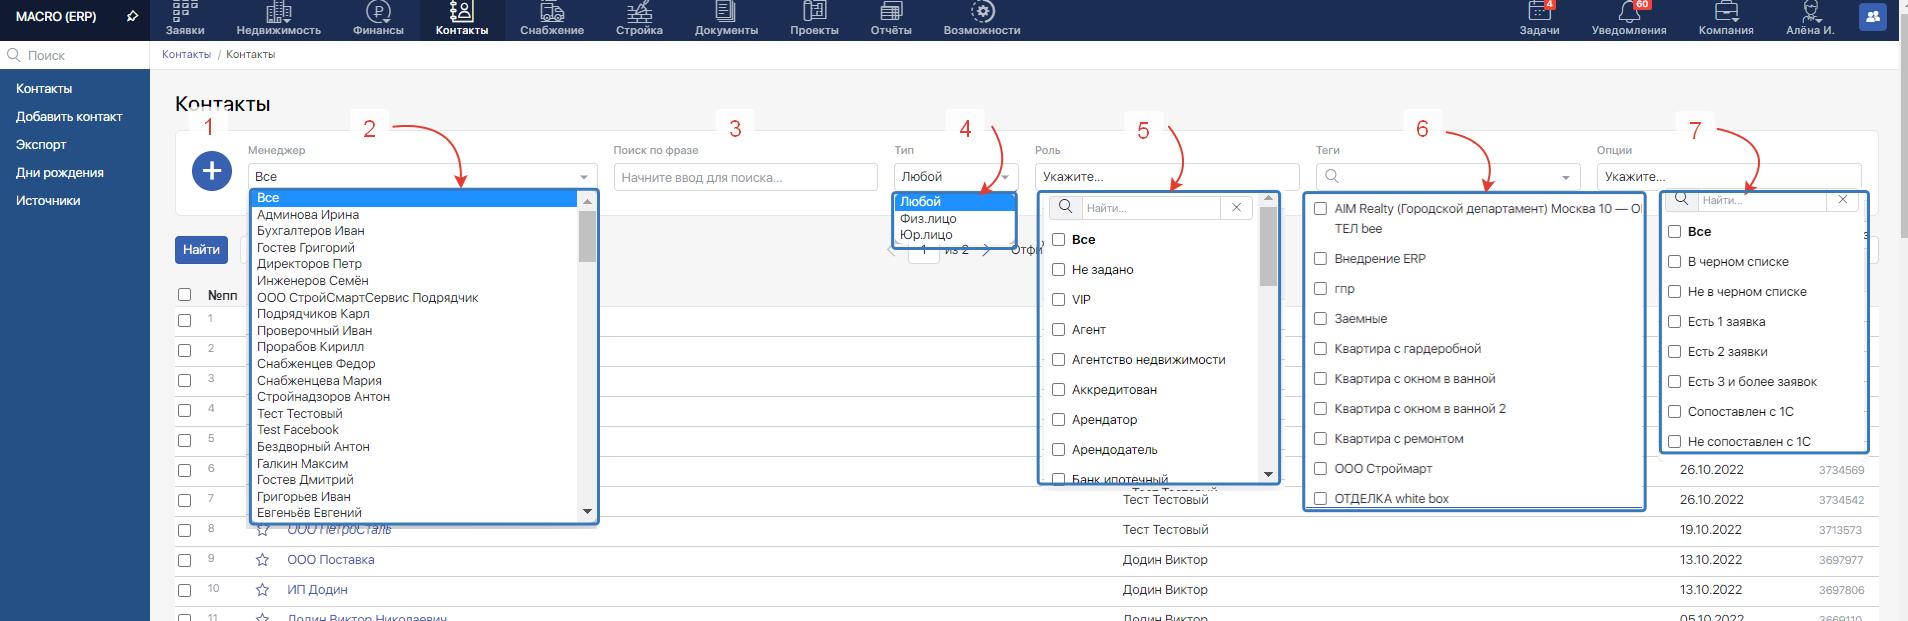
Task: Click the pin icon next to MACRO (ERP)
Action: (x=132, y=17)
